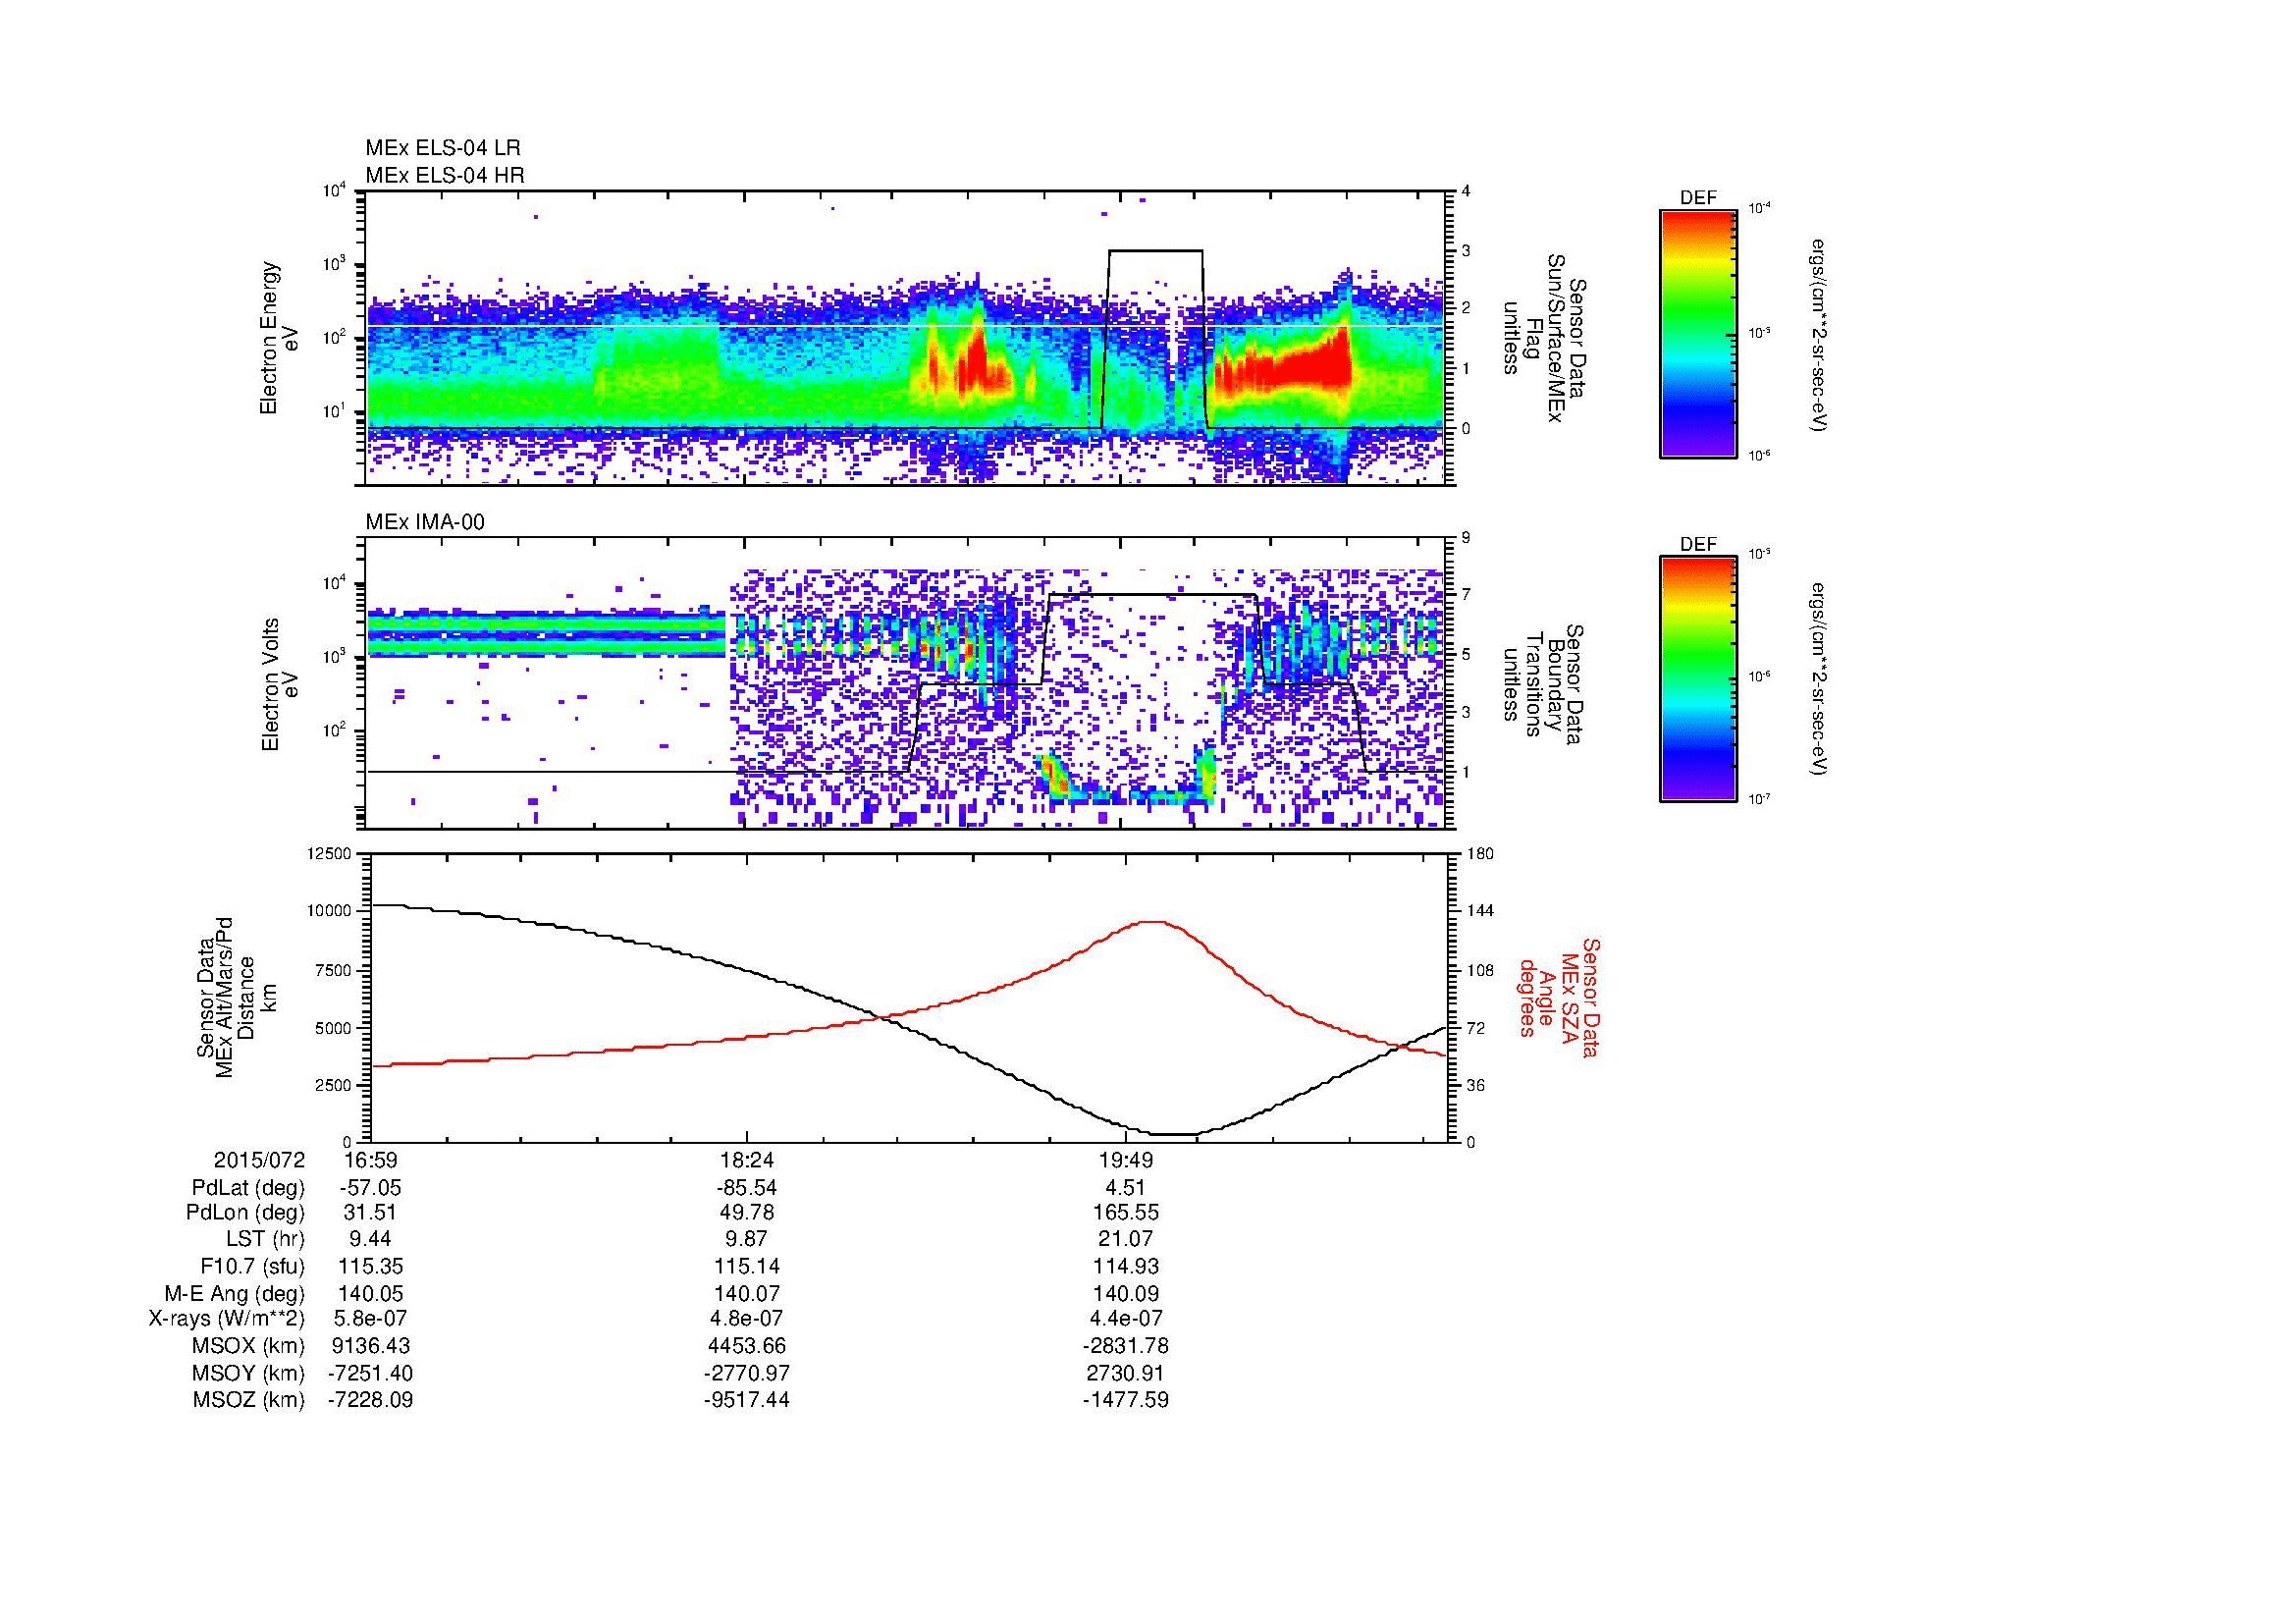The width and height of the screenshot is (2296, 1623).
Task: Click the 'MSOZ (km)' row label
Action: coord(248,1400)
